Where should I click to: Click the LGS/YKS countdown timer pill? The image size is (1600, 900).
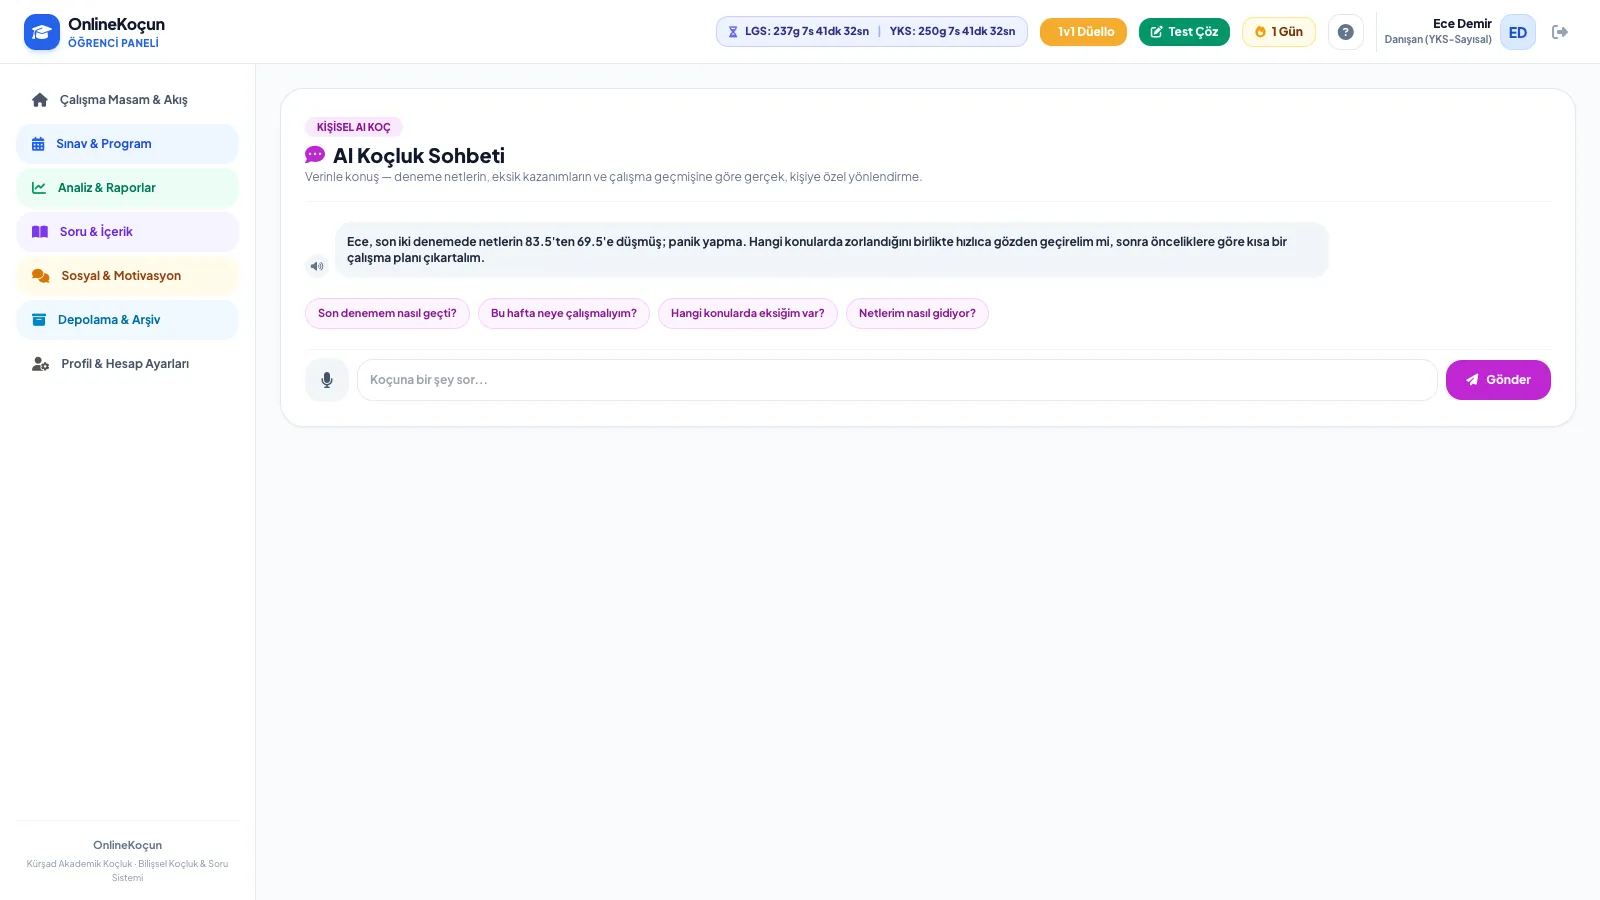pyautogui.click(x=871, y=32)
